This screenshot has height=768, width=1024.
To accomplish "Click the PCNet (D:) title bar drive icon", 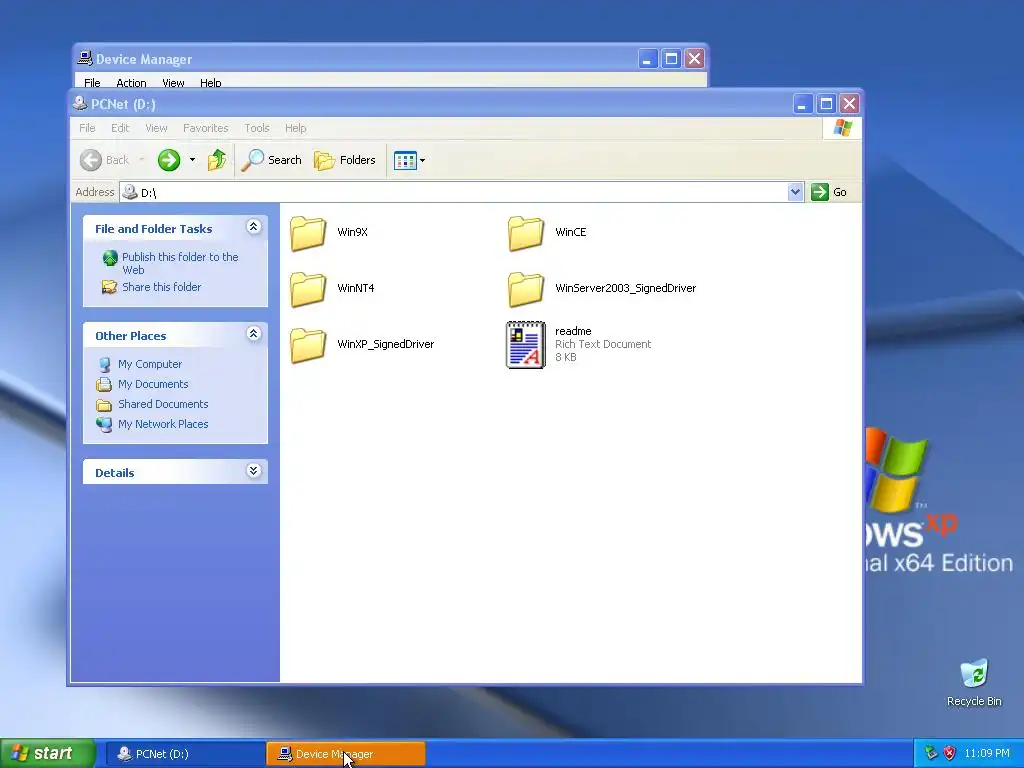I will [80, 103].
